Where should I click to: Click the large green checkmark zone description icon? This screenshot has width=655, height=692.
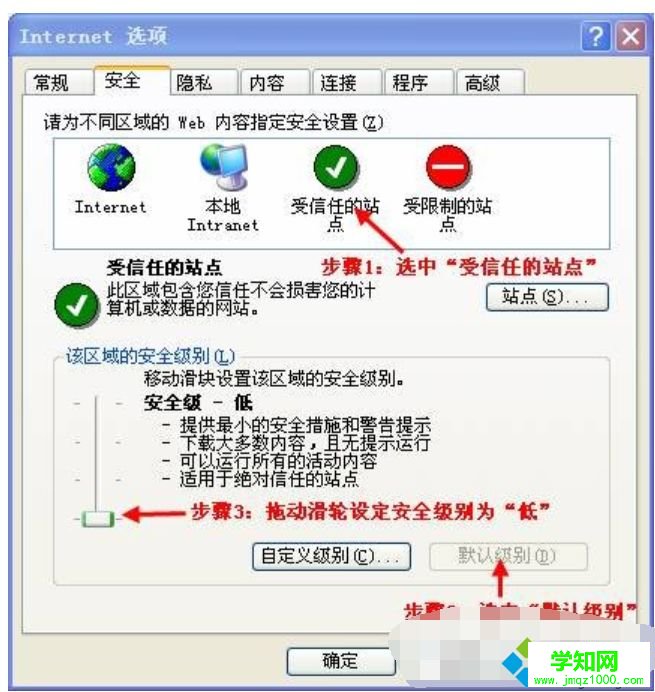click(x=77, y=305)
